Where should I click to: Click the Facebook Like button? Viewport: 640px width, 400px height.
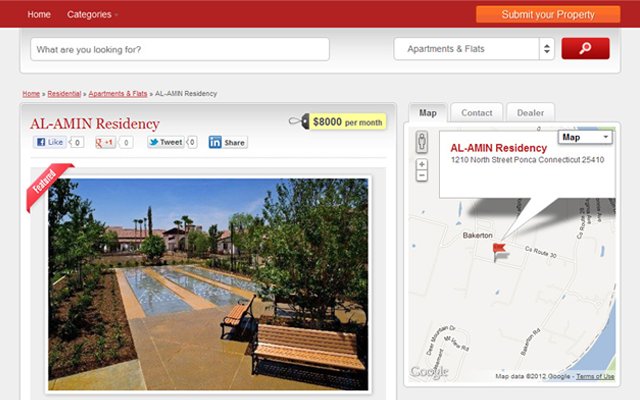[x=50, y=142]
